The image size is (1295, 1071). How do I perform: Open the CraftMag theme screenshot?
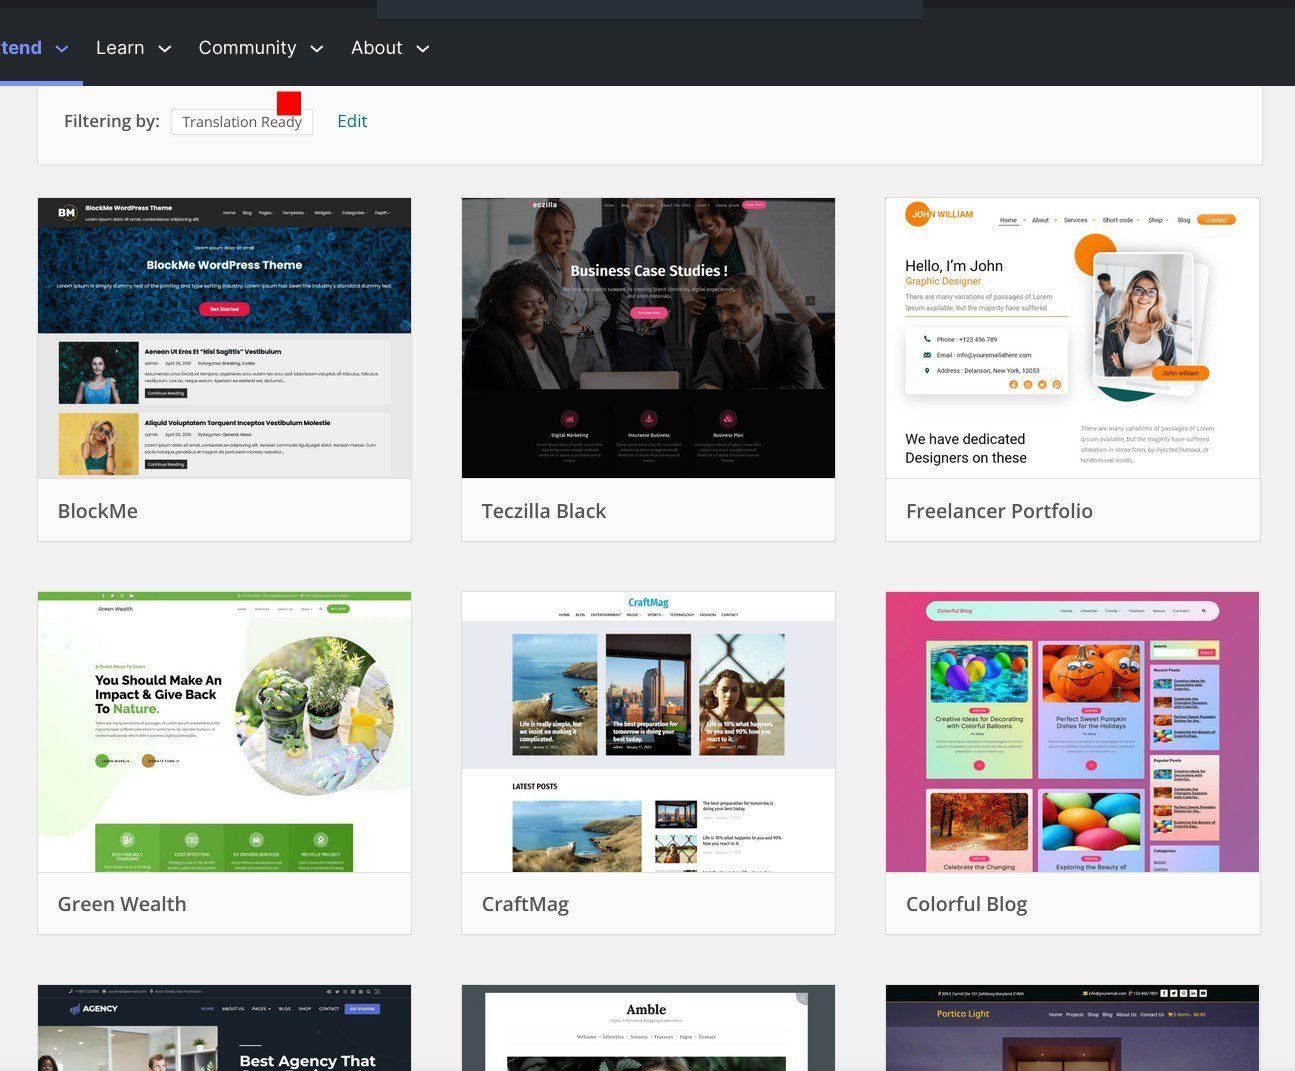click(648, 732)
